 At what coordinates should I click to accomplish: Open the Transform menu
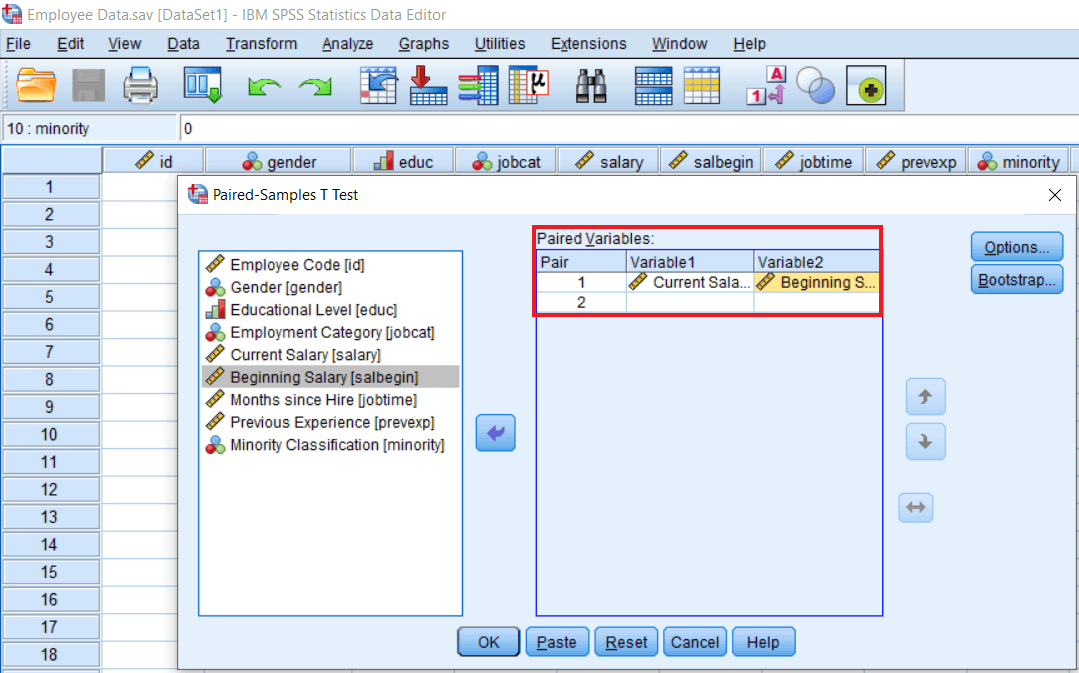pyautogui.click(x=261, y=44)
